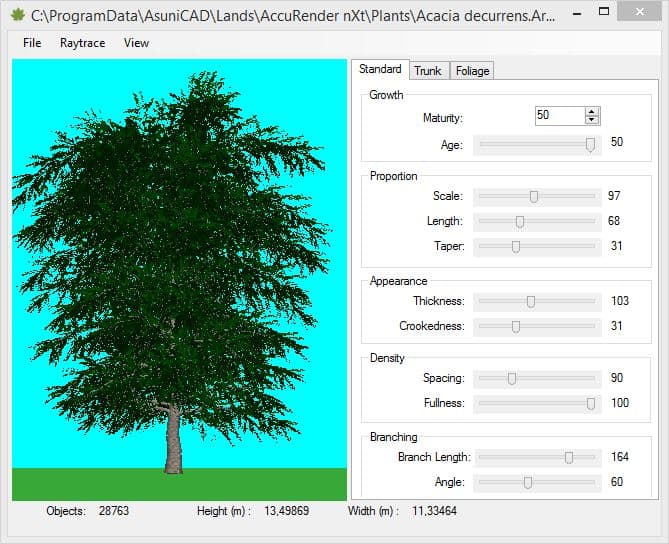The height and width of the screenshot is (544, 669).
Task: Click the Scale value 97
Action: pos(614,196)
